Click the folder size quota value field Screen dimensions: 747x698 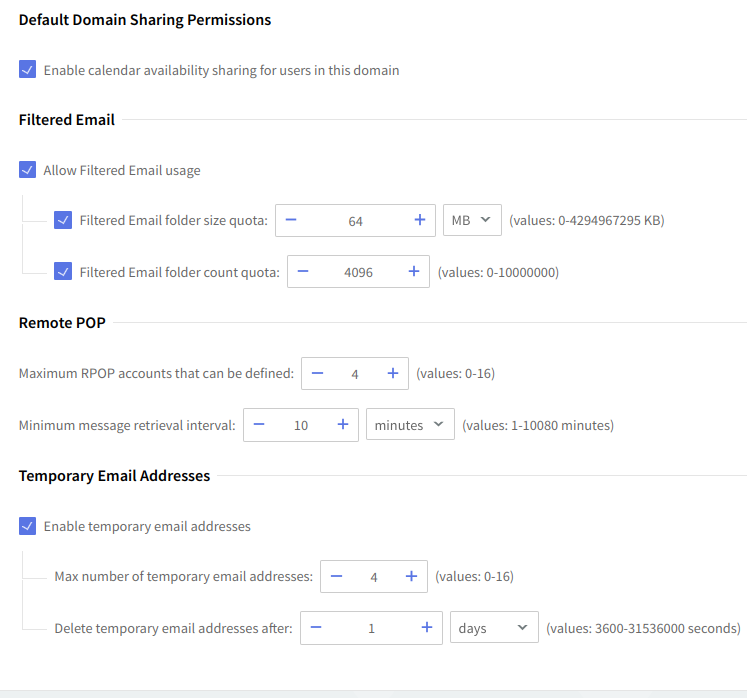pos(355,221)
